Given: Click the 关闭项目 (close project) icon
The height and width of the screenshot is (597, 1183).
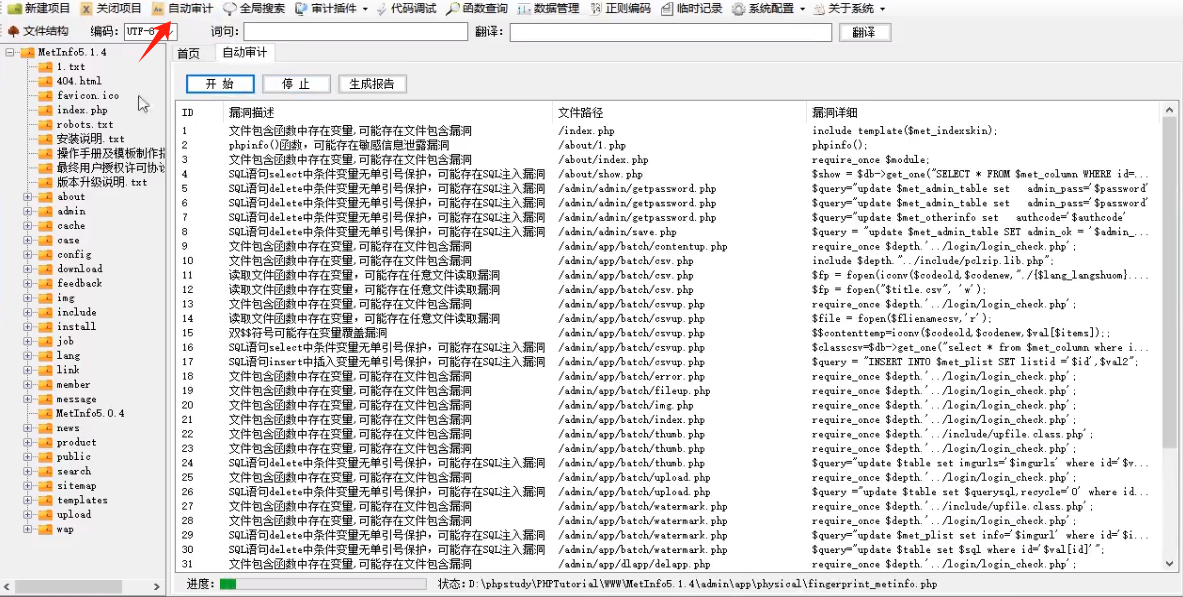Looking at the screenshot, I should click(110, 8).
